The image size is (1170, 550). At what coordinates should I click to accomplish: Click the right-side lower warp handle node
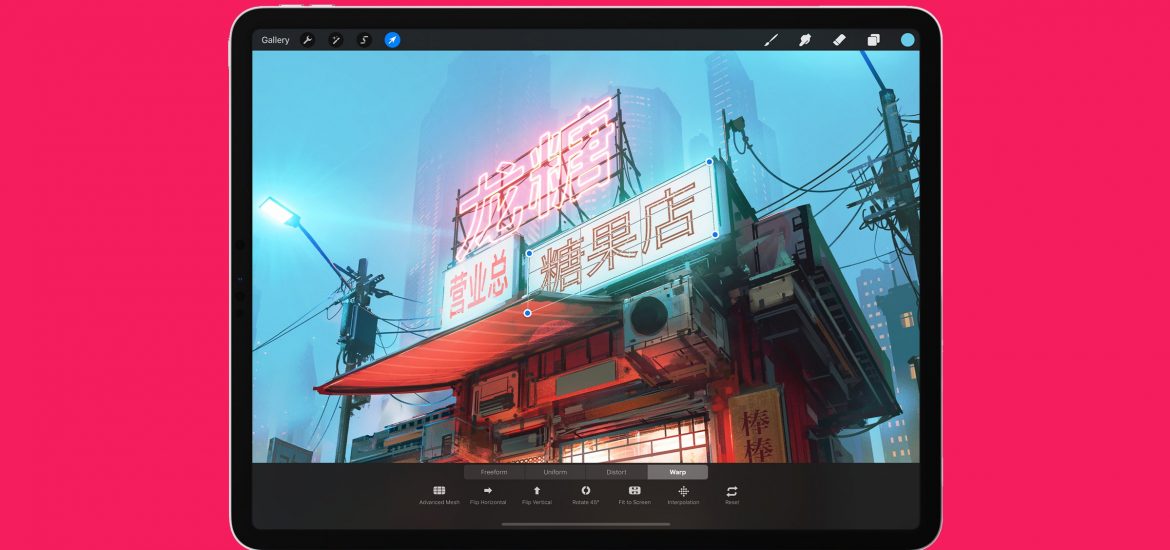coord(715,234)
